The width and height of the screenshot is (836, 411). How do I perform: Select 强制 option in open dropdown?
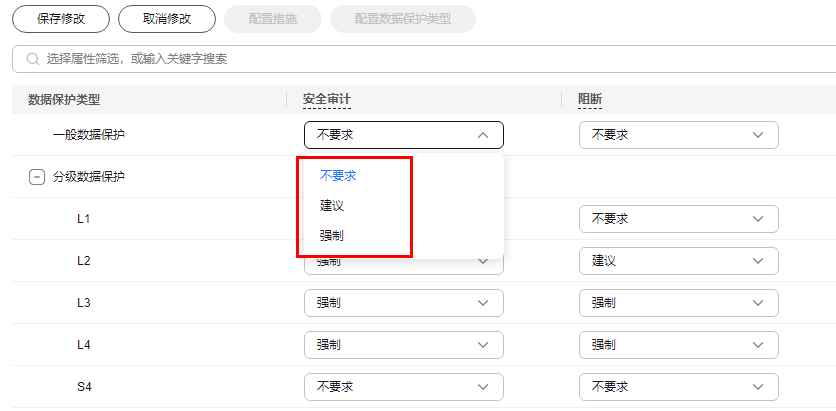point(332,236)
